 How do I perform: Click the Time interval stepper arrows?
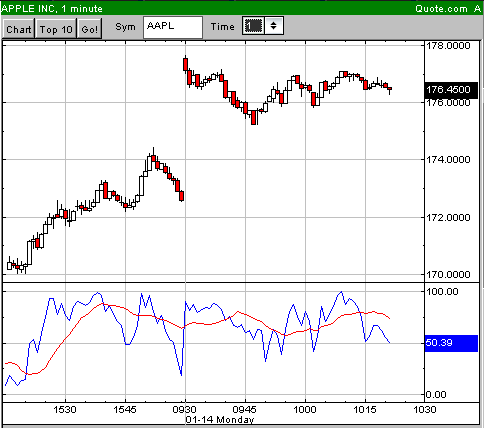click(274, 26)
